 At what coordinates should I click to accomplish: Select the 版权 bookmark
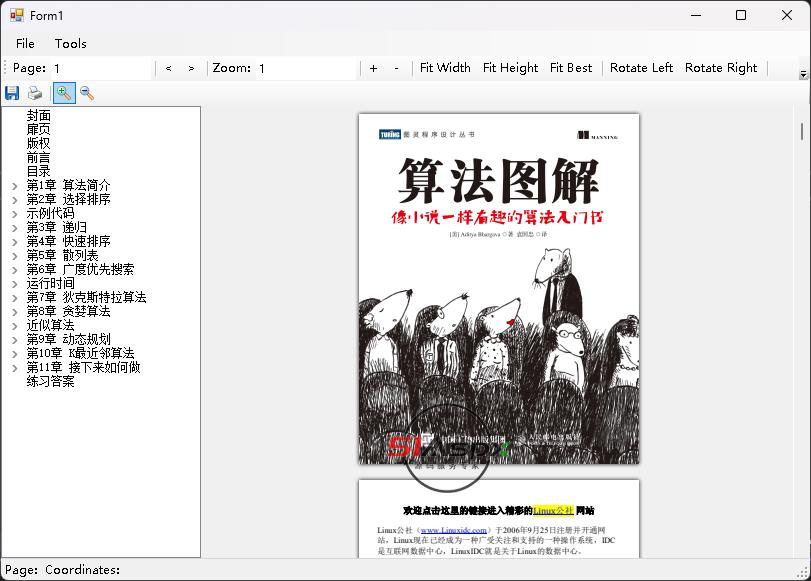coord(39,143)
